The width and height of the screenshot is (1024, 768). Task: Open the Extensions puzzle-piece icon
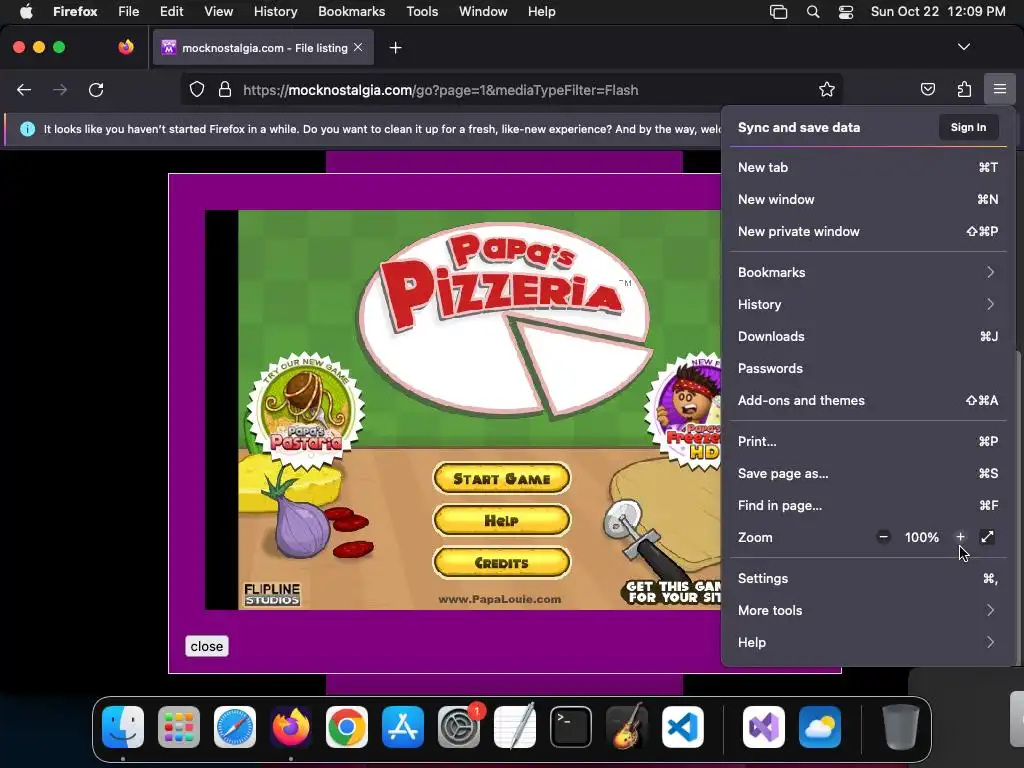coord(964,89)
